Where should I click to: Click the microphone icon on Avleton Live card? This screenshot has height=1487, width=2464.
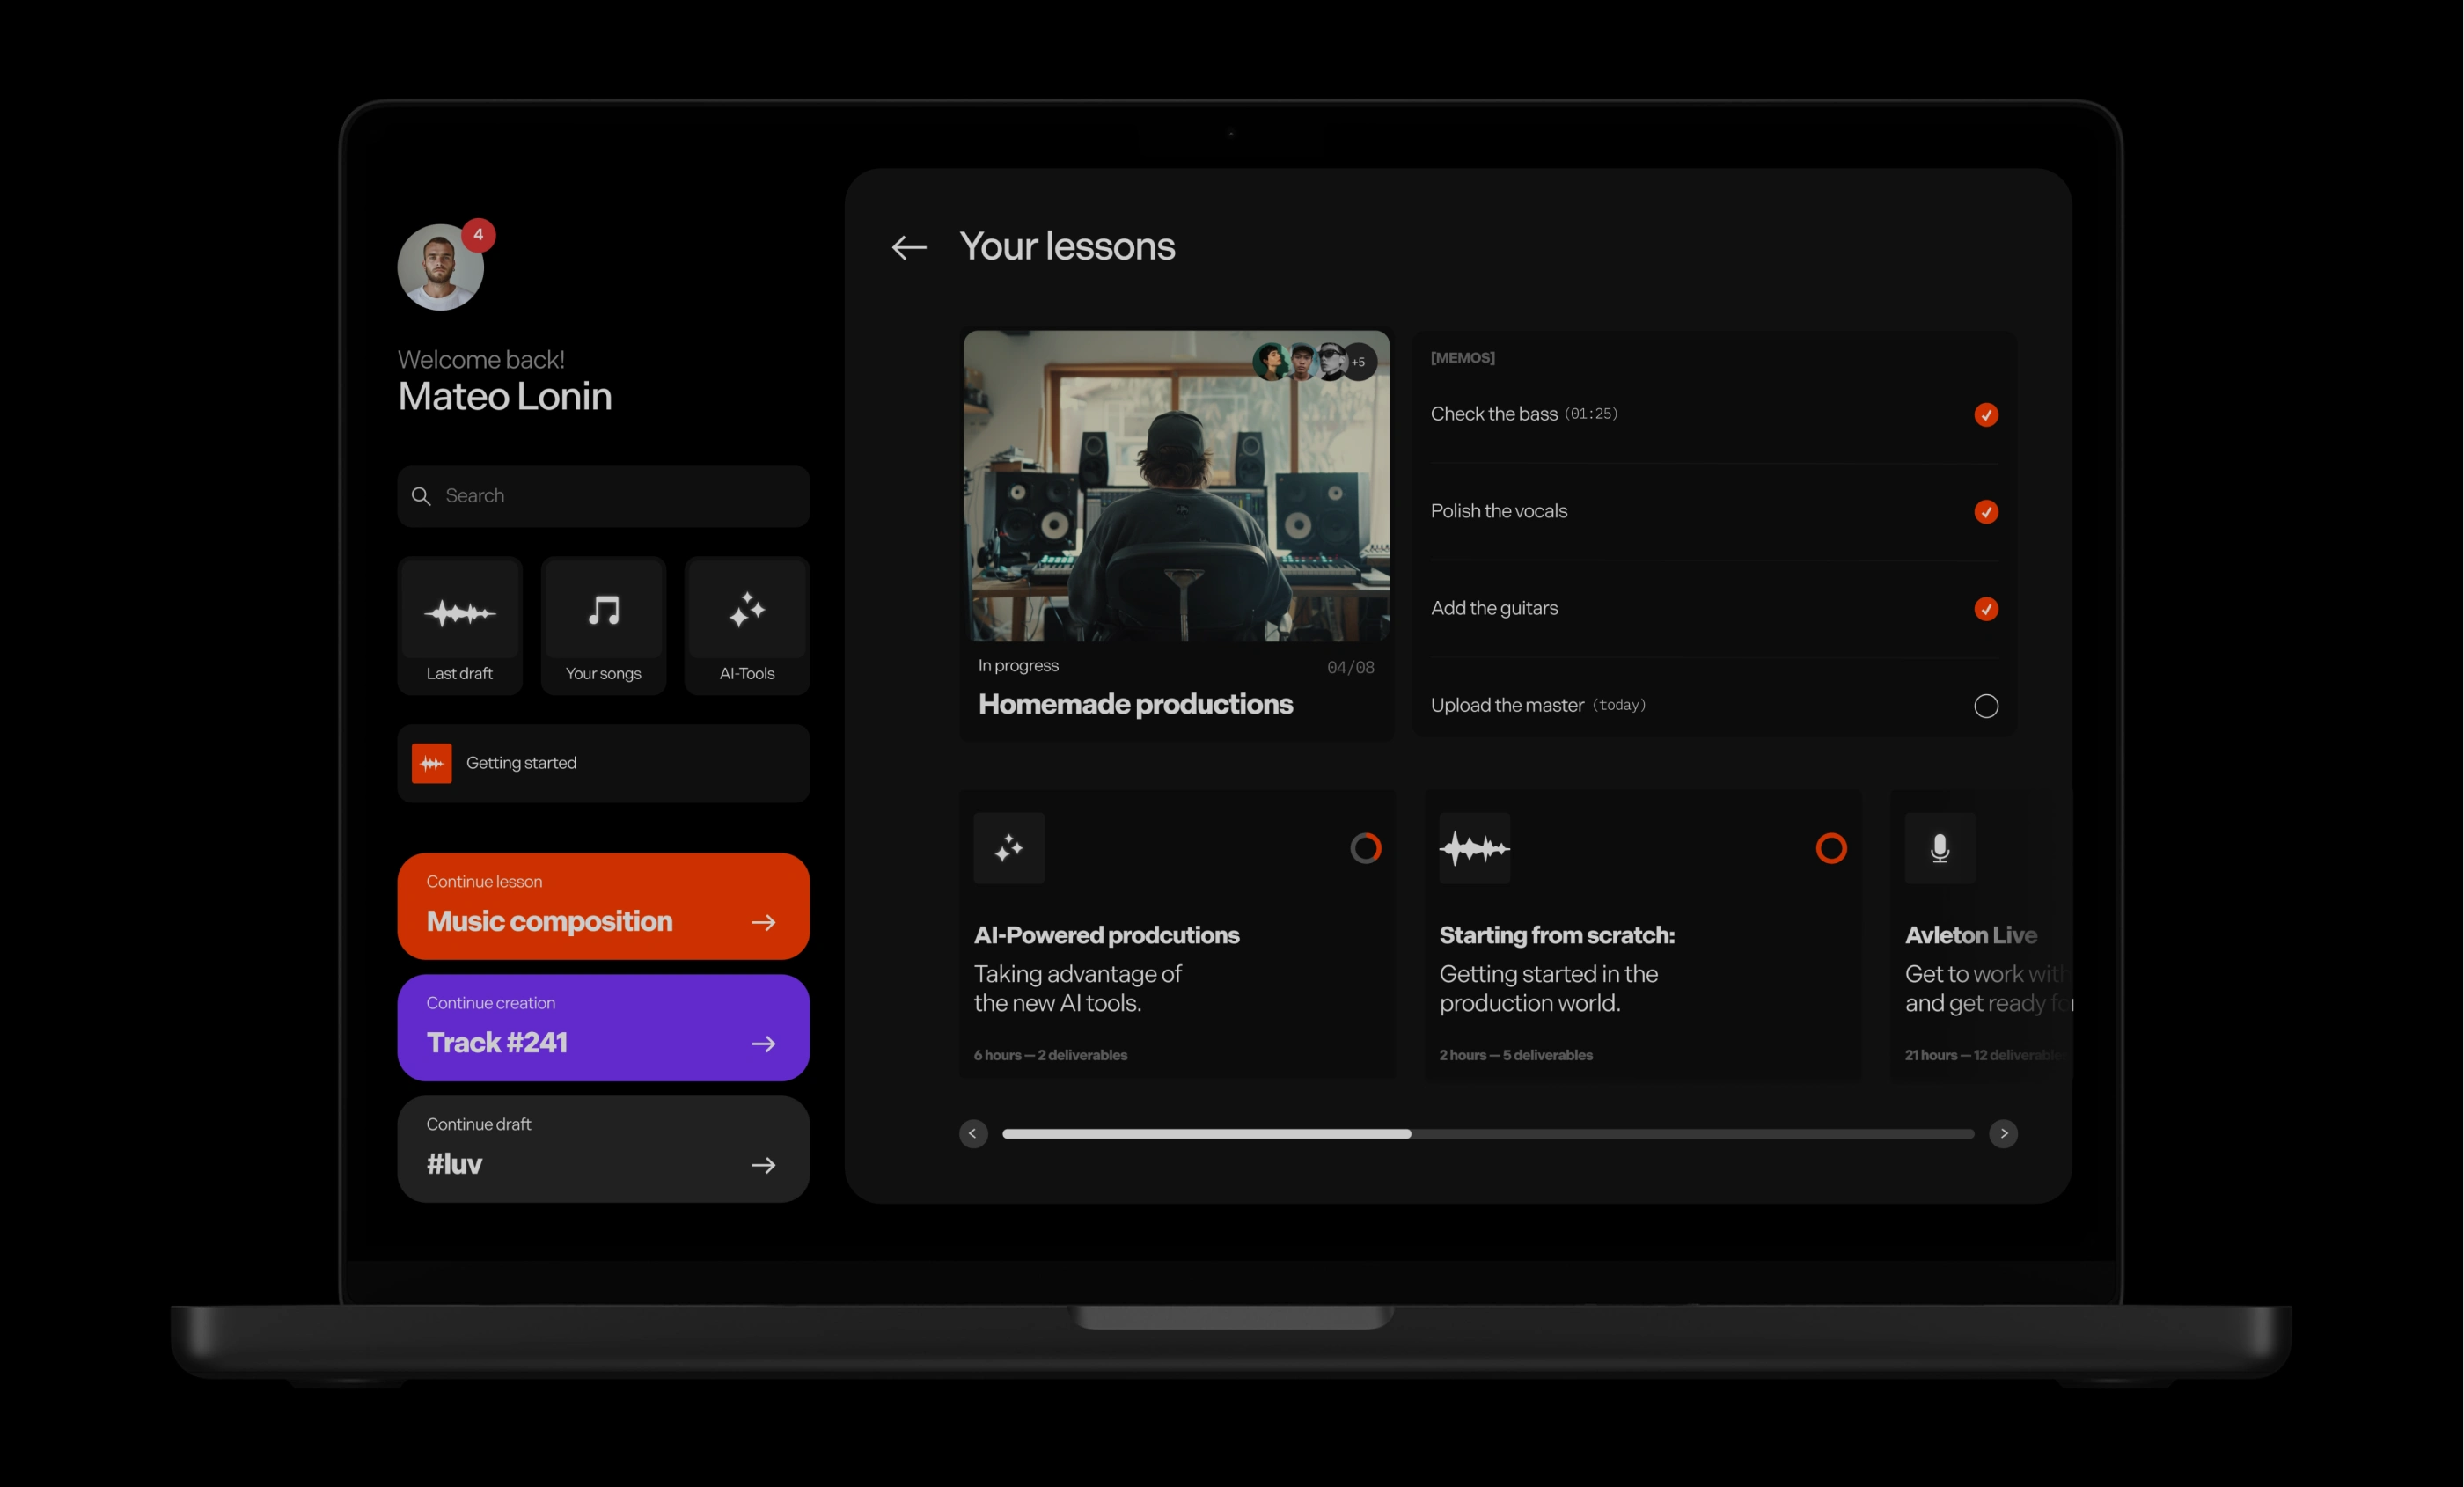1939,848
